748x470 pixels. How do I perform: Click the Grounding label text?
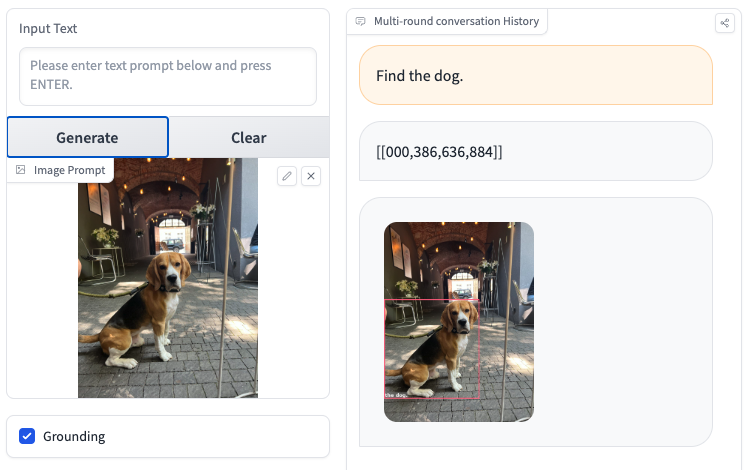click(x=74, y=437)
